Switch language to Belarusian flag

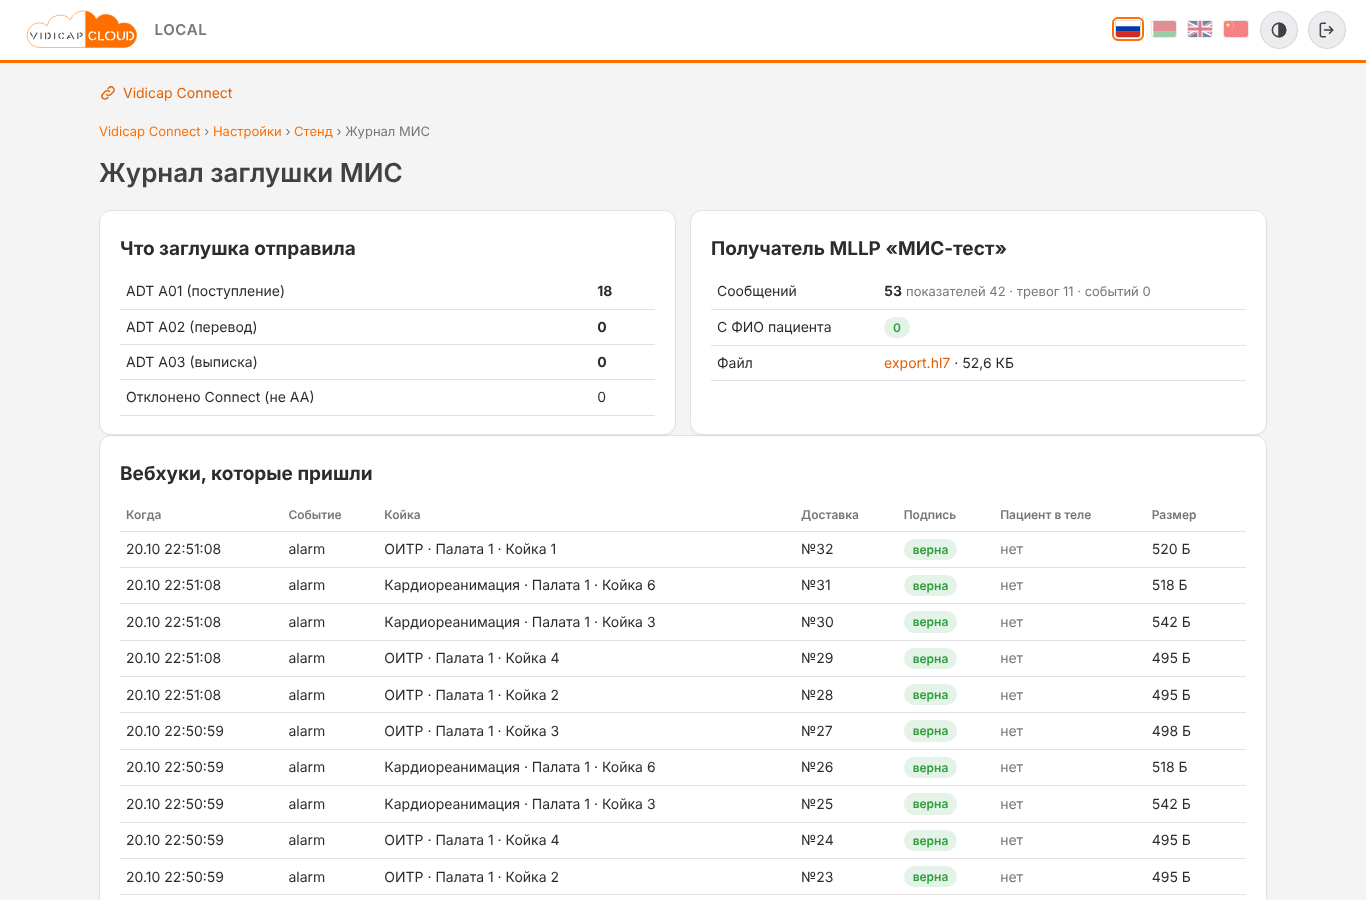(x=1164, y=29)
